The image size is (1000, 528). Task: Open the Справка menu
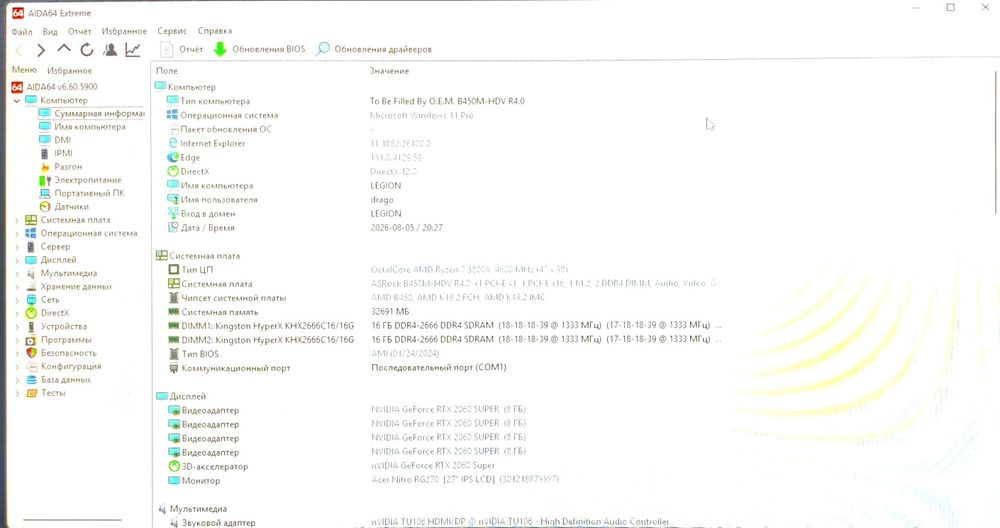pyautogui.click(x=215, y=31)
